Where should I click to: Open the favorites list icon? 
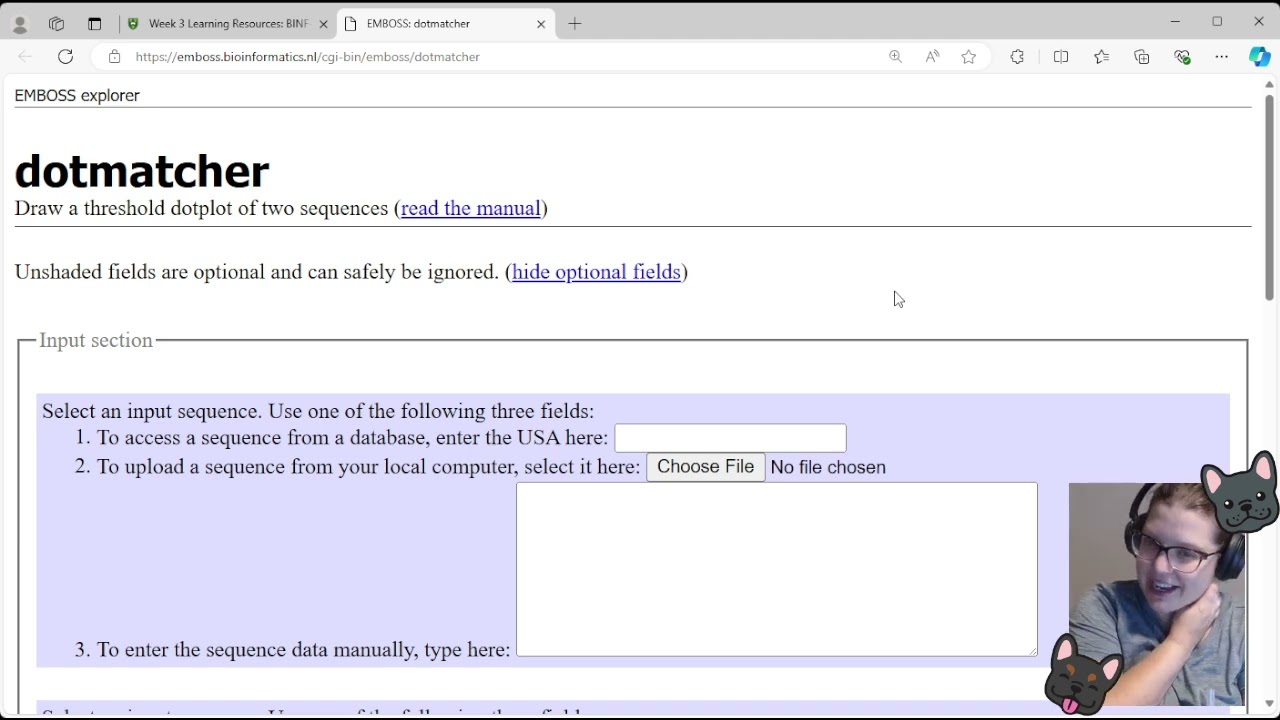pyautogui.click(x=1101, y=57)
